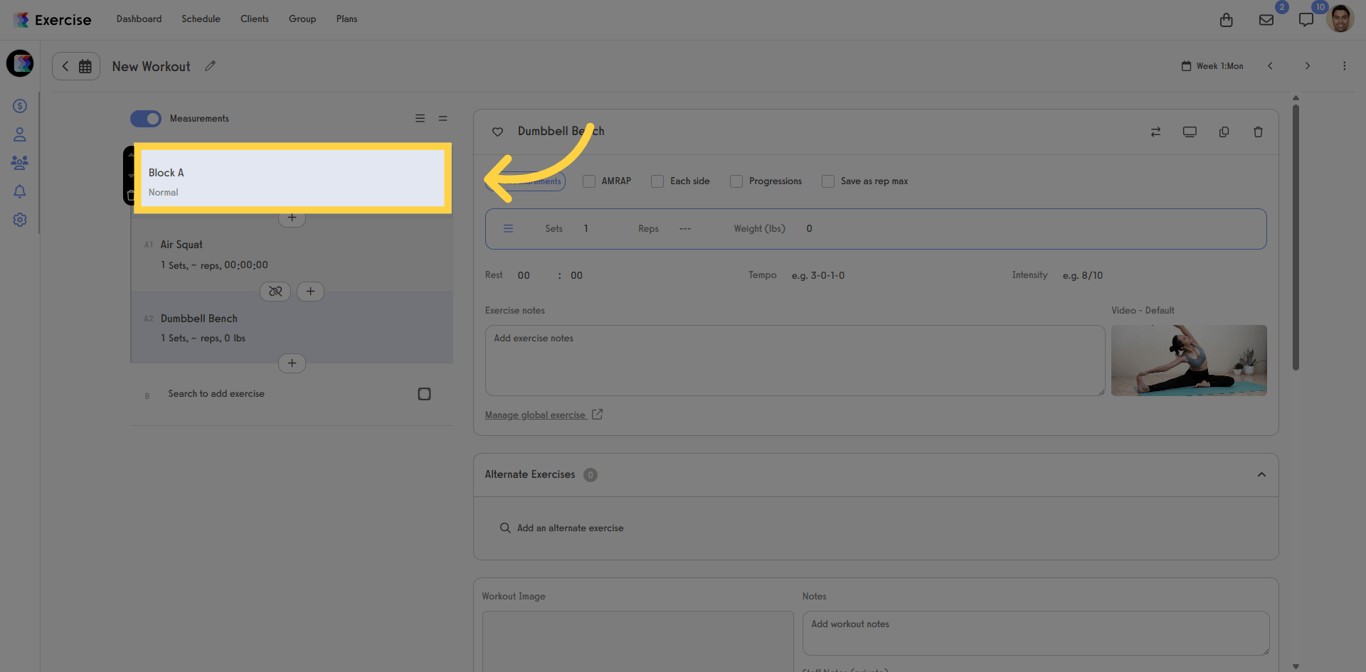
Task: Open the workout three-dot options menu
Action: click(1344, 66)
